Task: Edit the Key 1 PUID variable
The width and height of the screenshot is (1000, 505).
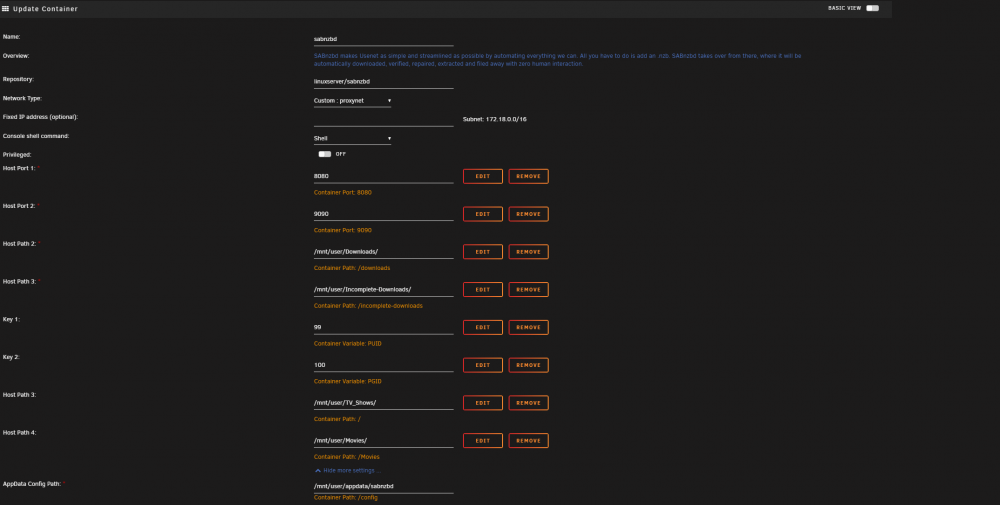Action: tap(483, 327)
